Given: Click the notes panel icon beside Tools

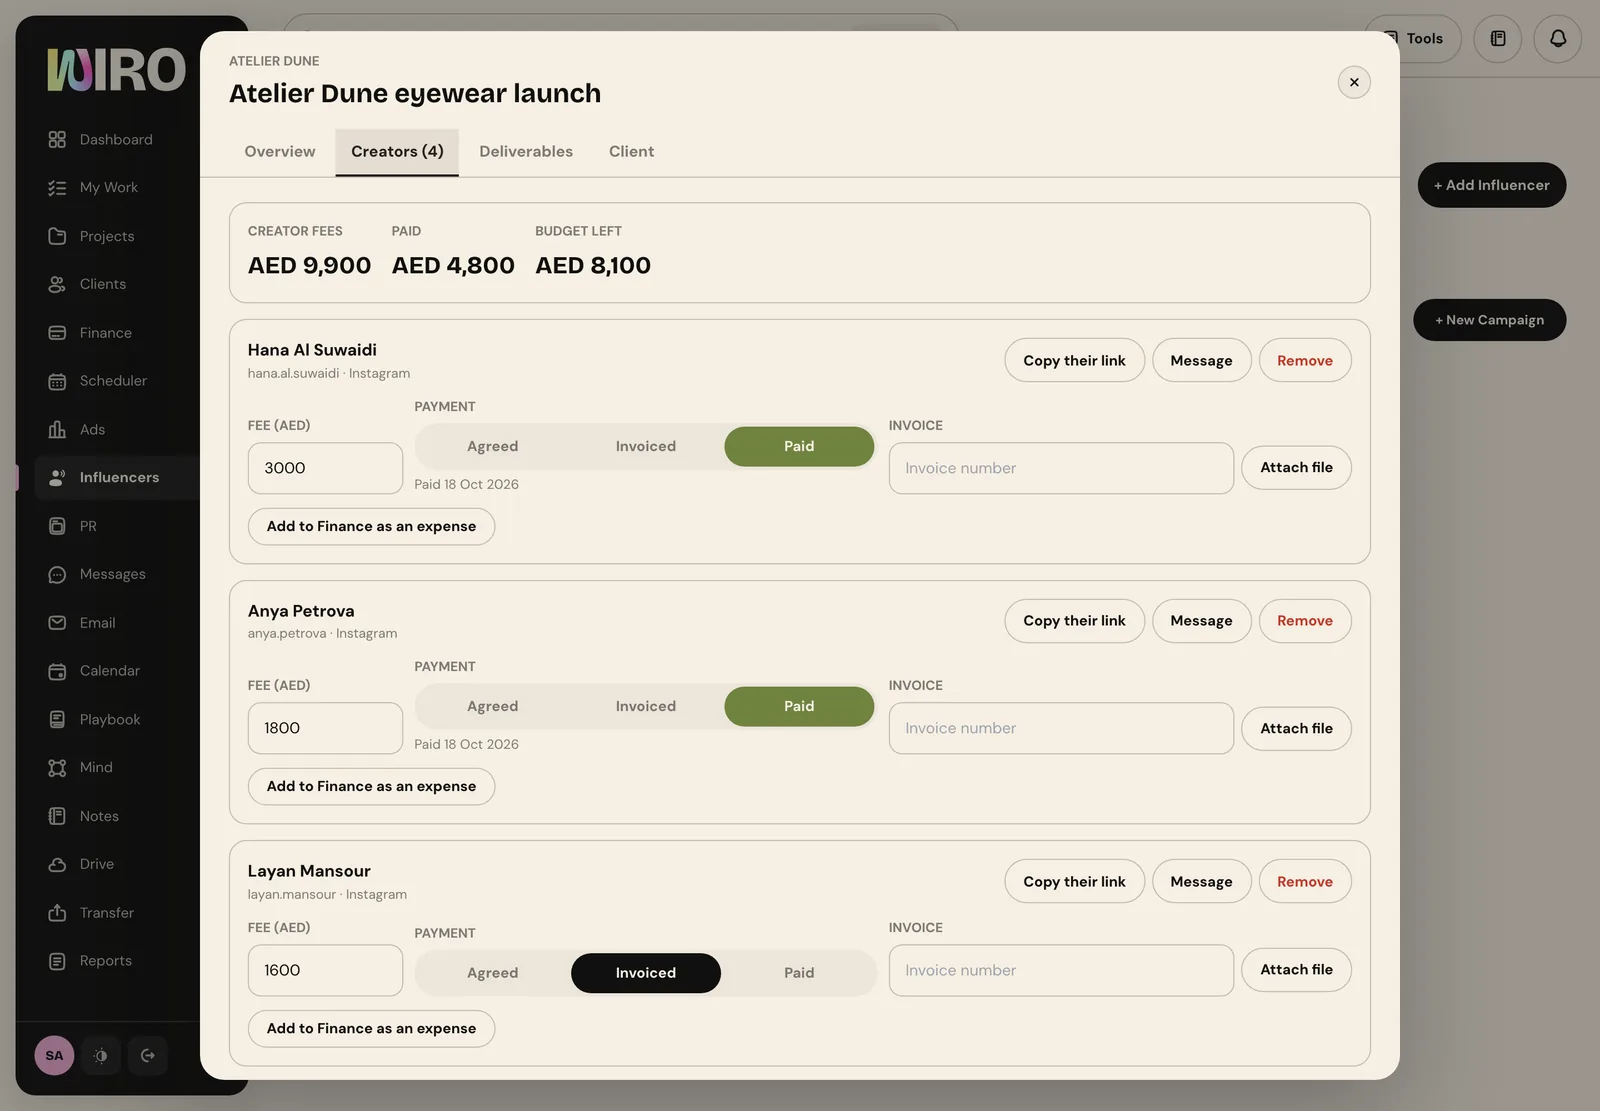Looking at the screenshot, I should pos(1498,39).
